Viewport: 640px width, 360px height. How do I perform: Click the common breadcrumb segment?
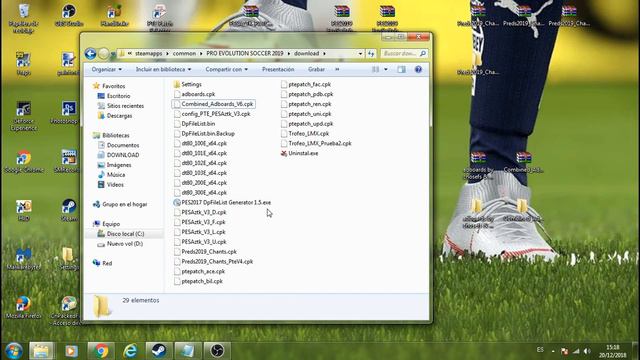(x=184, y=53)
